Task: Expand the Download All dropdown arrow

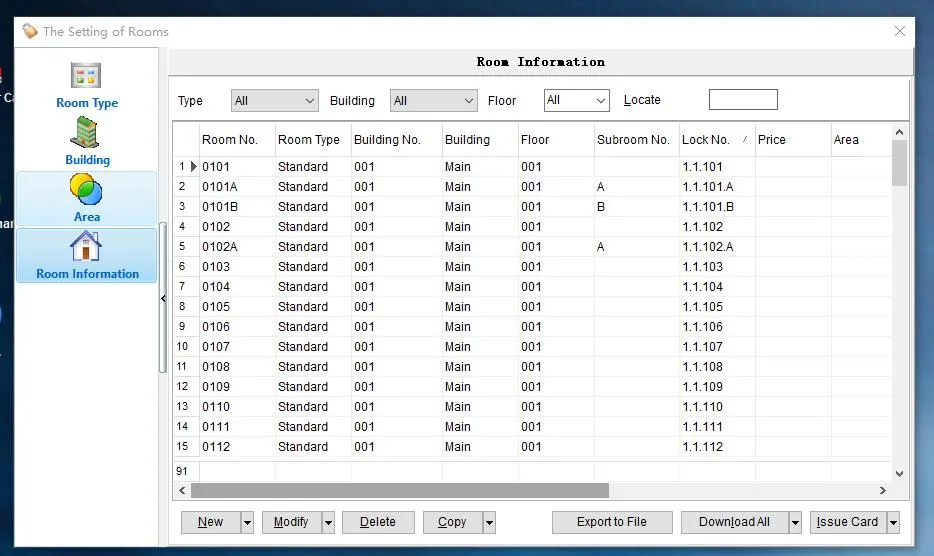Action: pos(795,522)
